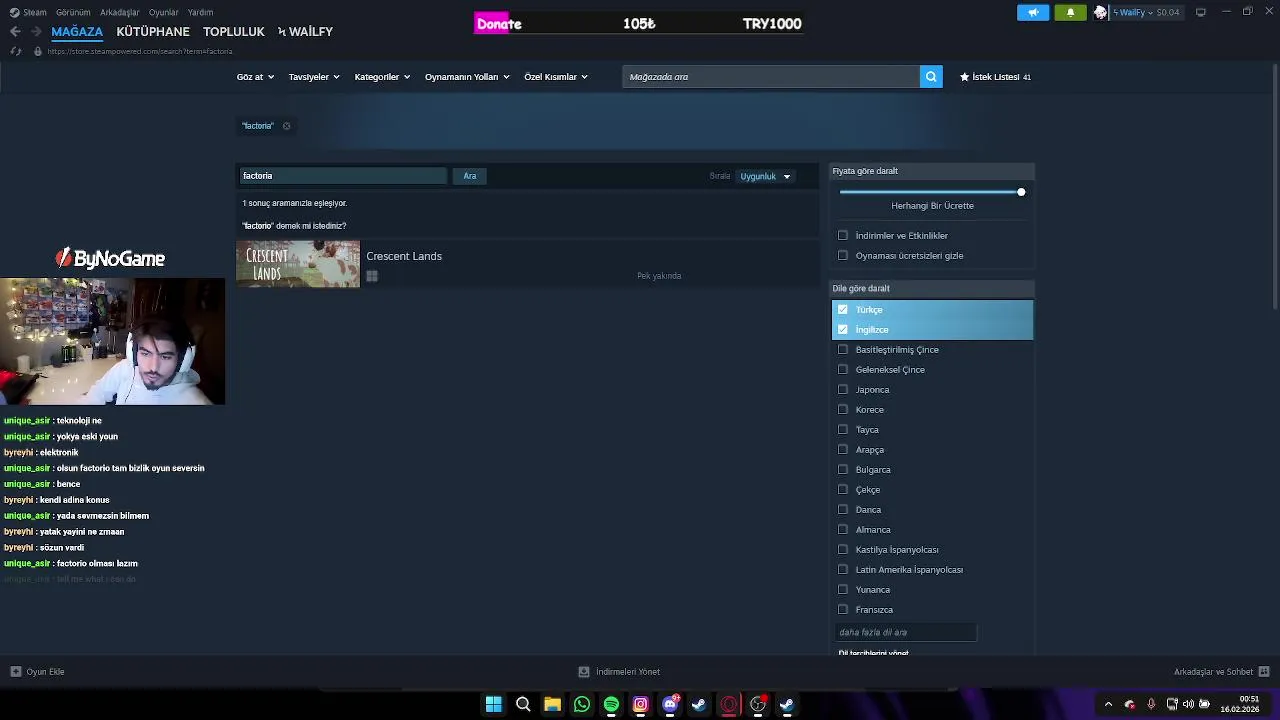Screen dimensions: 1280x720
Task: Show hidden system tray icons
Action: [x=1108, y=705]
